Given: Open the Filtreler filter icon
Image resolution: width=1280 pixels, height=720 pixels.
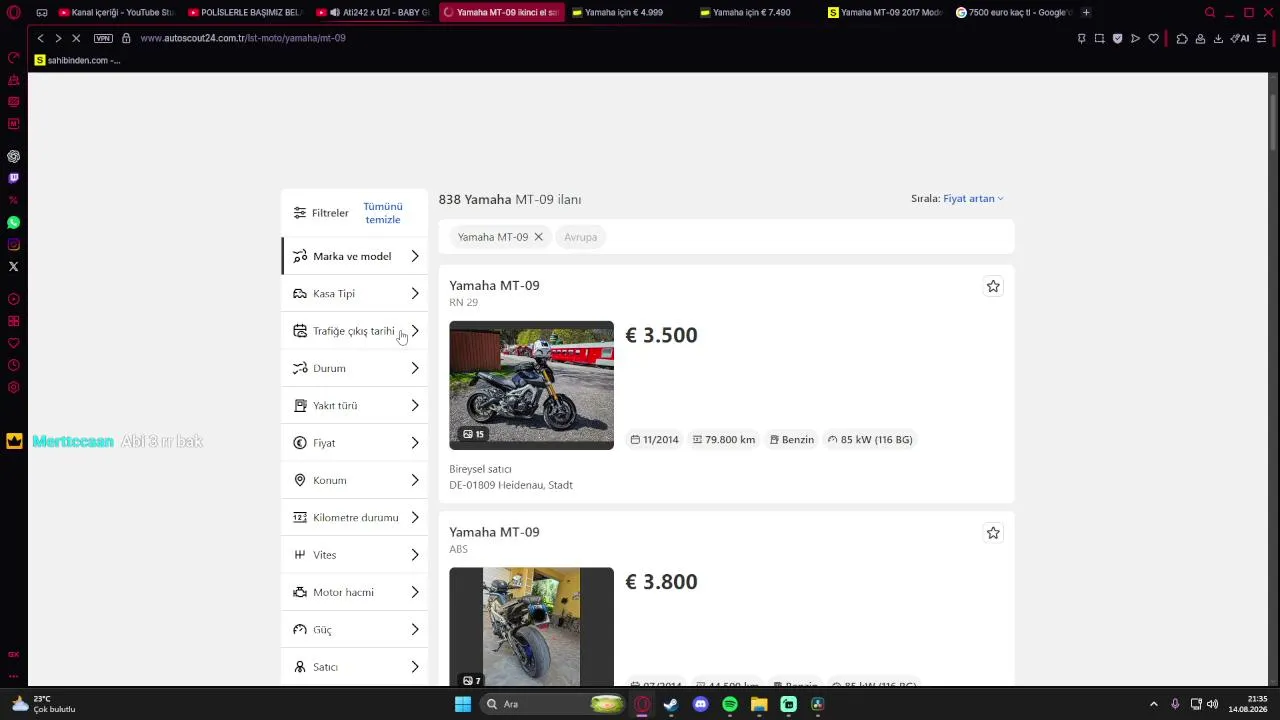Looking at the screenshot, I should coord(300,213).
